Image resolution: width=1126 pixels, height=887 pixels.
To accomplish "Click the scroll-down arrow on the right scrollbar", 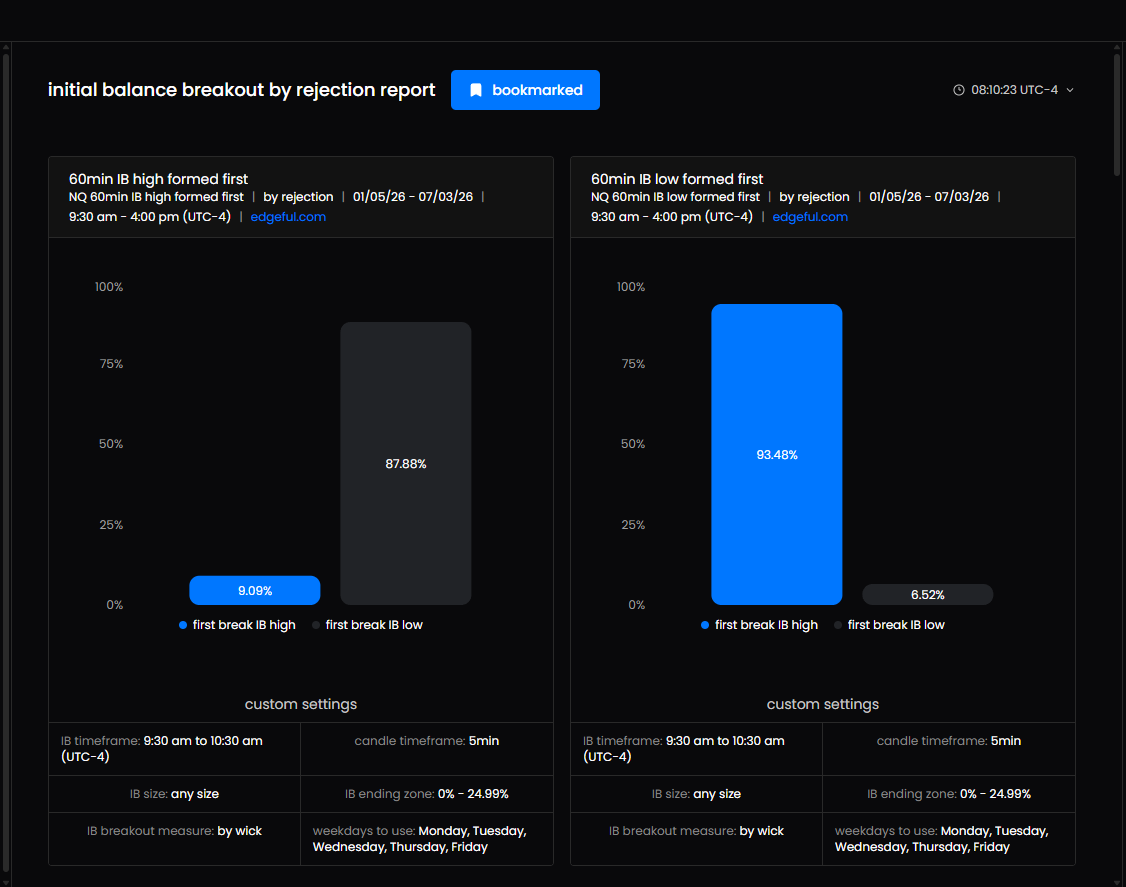I will point(1117,882).
